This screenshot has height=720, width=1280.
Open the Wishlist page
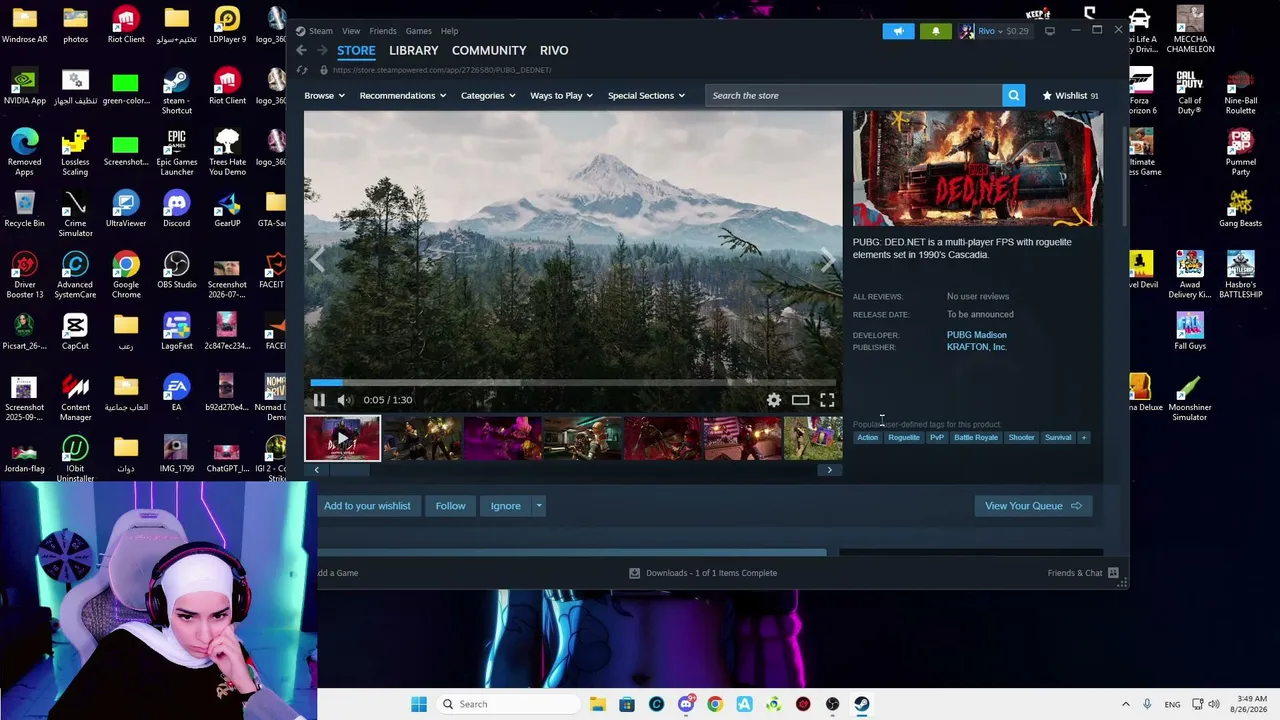(1070, 96)
